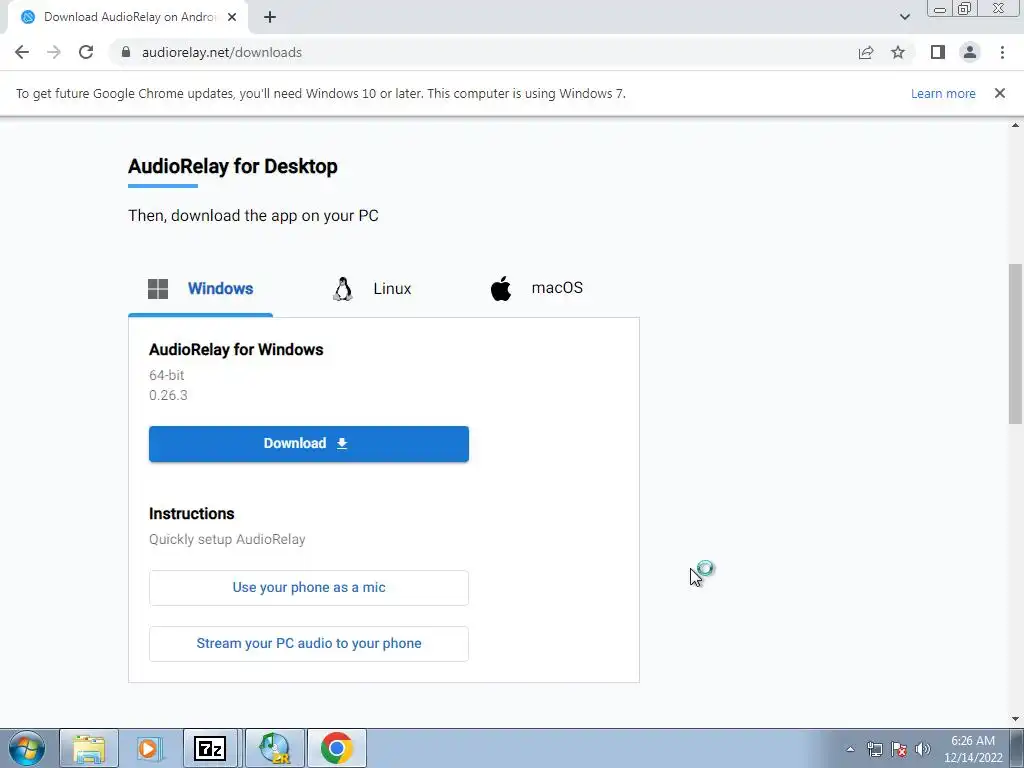1024x768 pixels.
Task: Click the scrollbar down arrow
Action: coord(1015,719)
